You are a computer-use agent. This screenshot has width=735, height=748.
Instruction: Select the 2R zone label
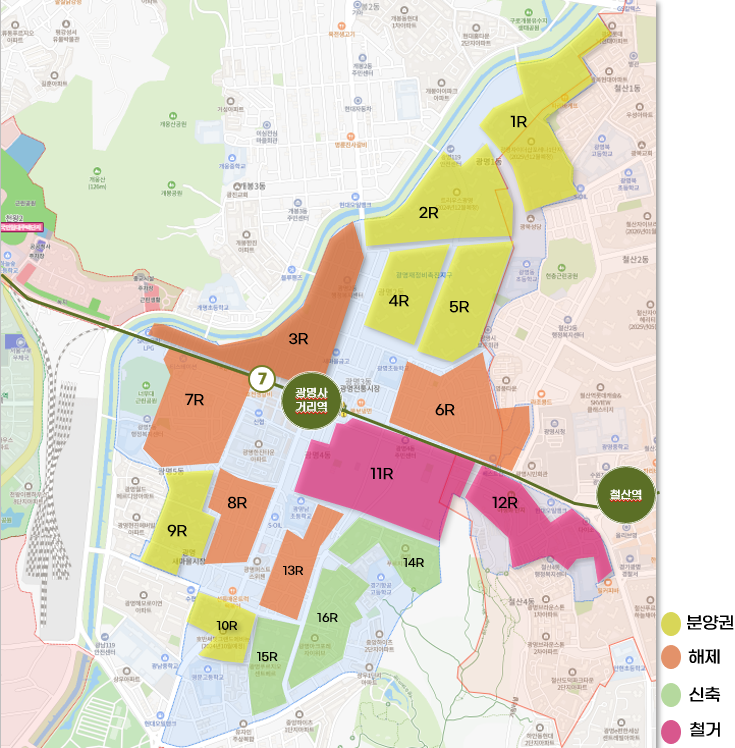tap(428, 213)
